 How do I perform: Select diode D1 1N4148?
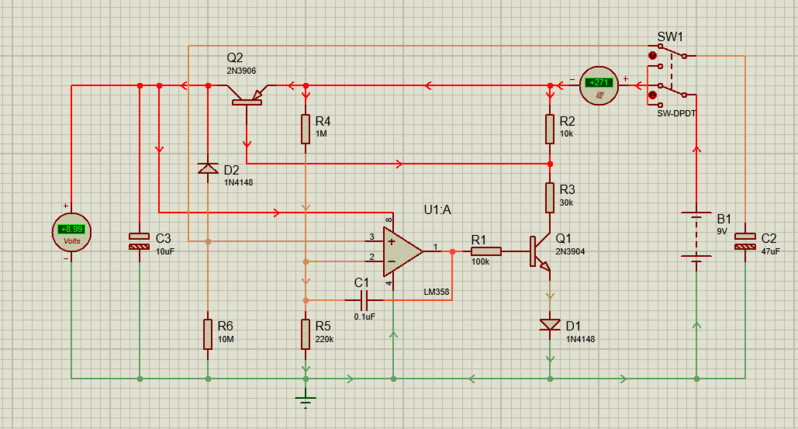[x=549, y=324]
